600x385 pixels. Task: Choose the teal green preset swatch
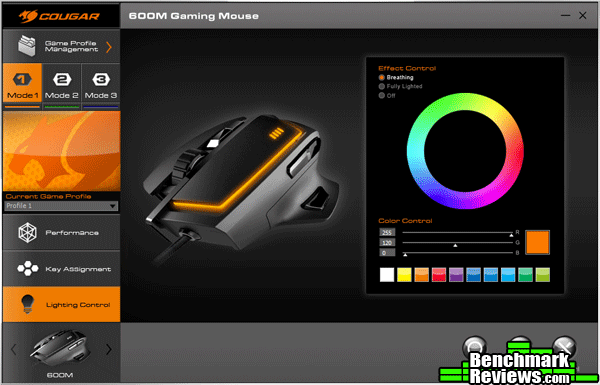coord(525,275)
